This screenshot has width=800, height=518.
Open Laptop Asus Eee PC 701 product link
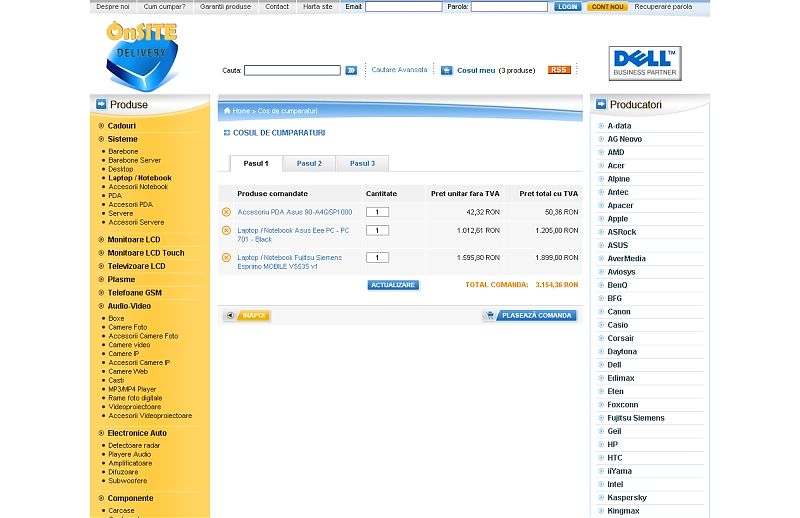(x=293, y=235)
